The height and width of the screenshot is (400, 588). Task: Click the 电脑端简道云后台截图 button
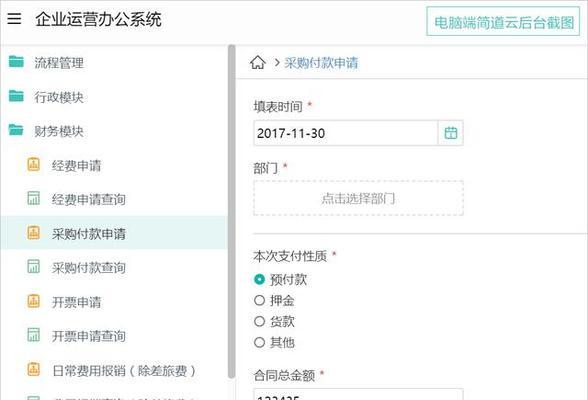pos(504,22)
